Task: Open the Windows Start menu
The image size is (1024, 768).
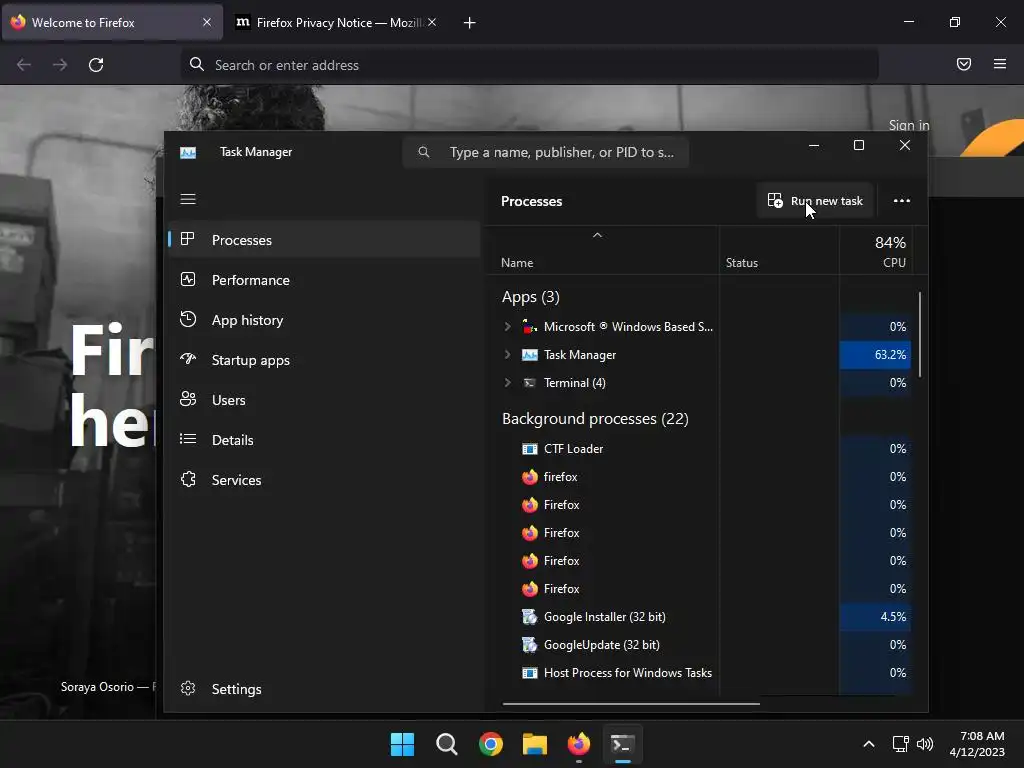Action: point(402,744)
